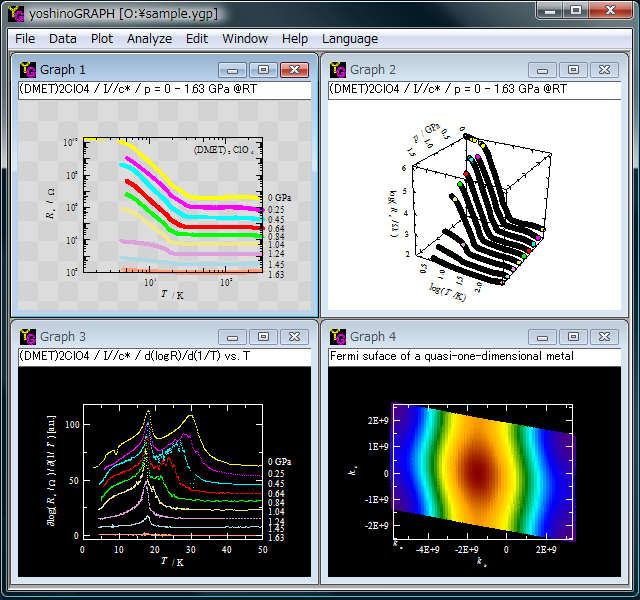The height and width of the screenshot is (600, 640).
Task: Click the yoshinoGRAPH app icon in main title bar
Action: tap(15, 13)
